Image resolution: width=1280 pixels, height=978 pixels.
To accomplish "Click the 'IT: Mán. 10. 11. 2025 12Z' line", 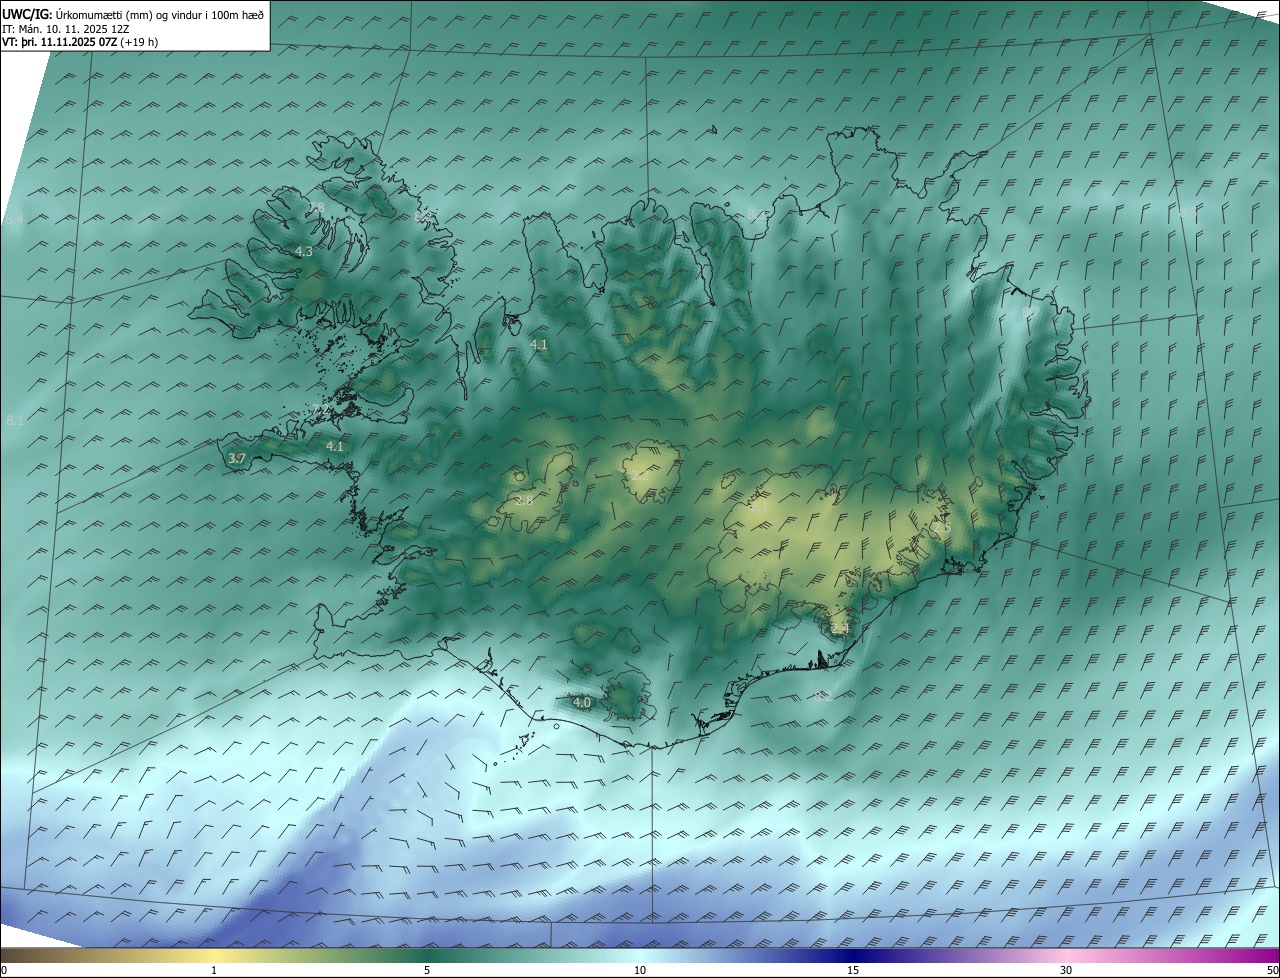I will pyautogui.click(x=68, y=29).
